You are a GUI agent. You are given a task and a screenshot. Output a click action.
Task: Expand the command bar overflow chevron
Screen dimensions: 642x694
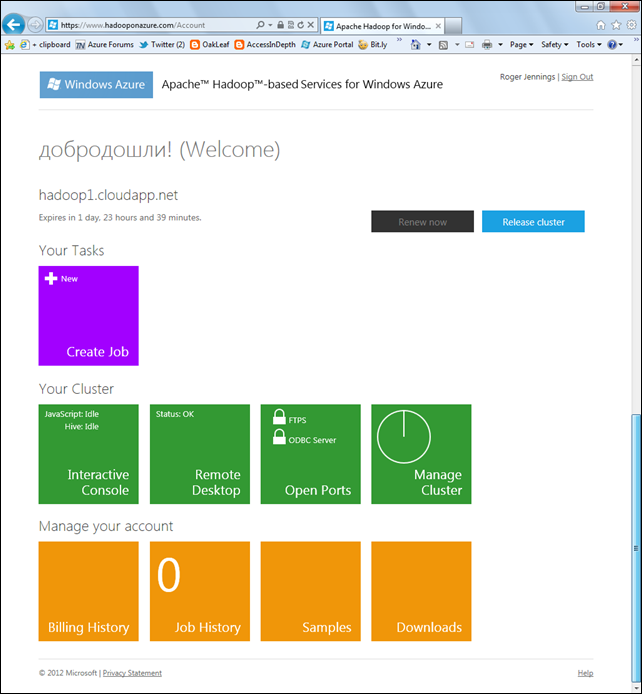pos(636,40)
